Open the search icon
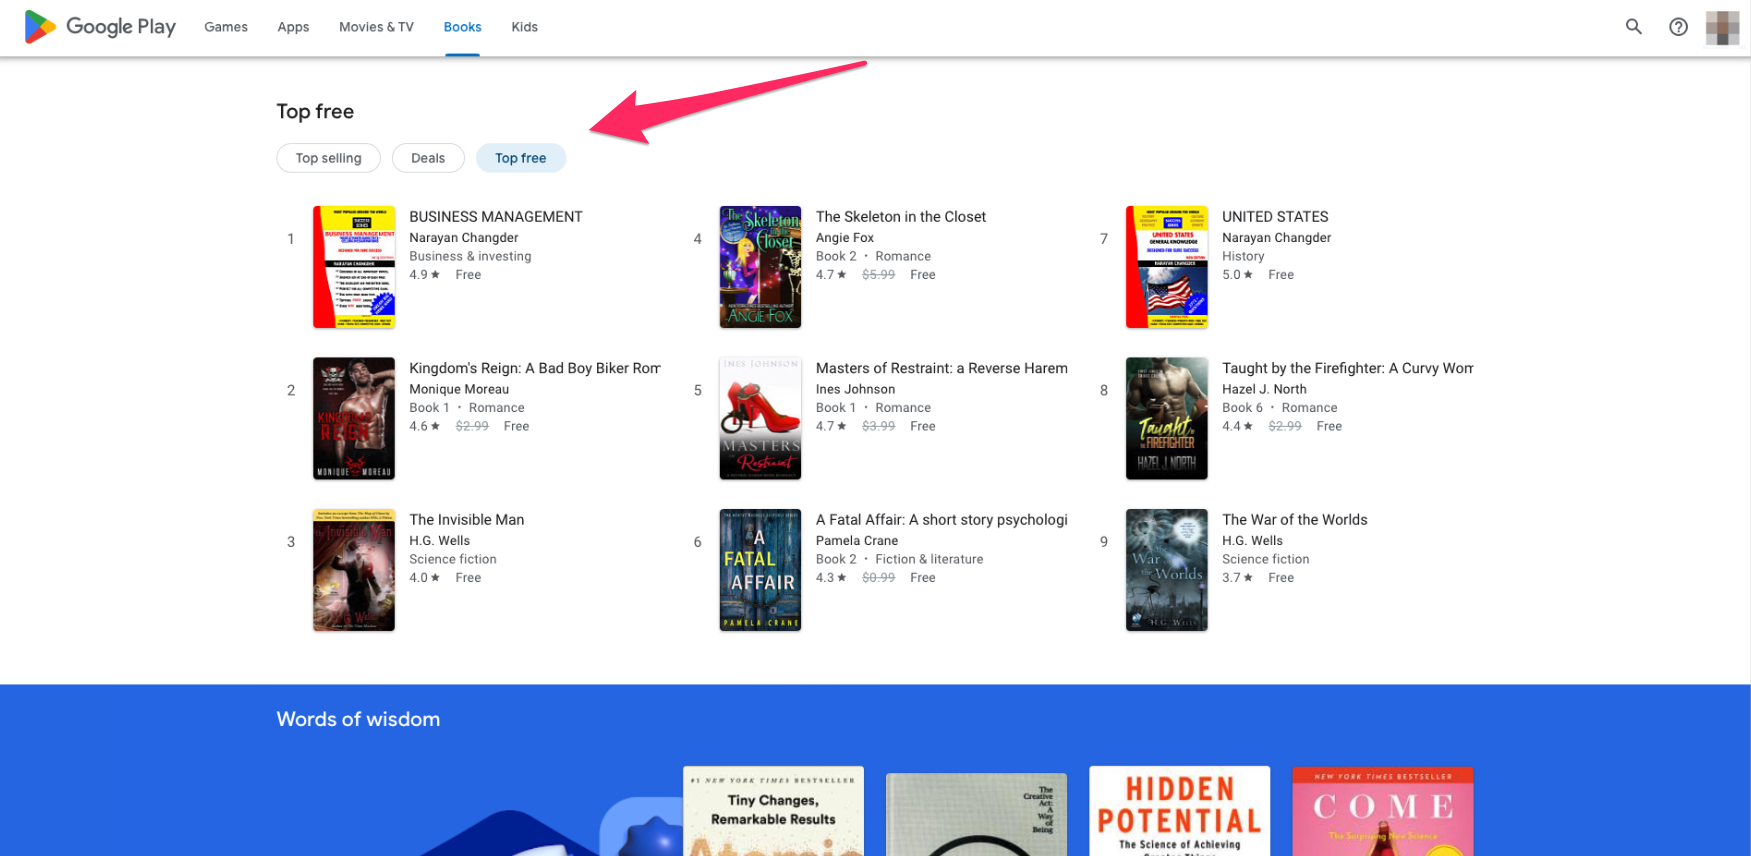The width and height of the screenshot is (1751, 856). 1634,27
